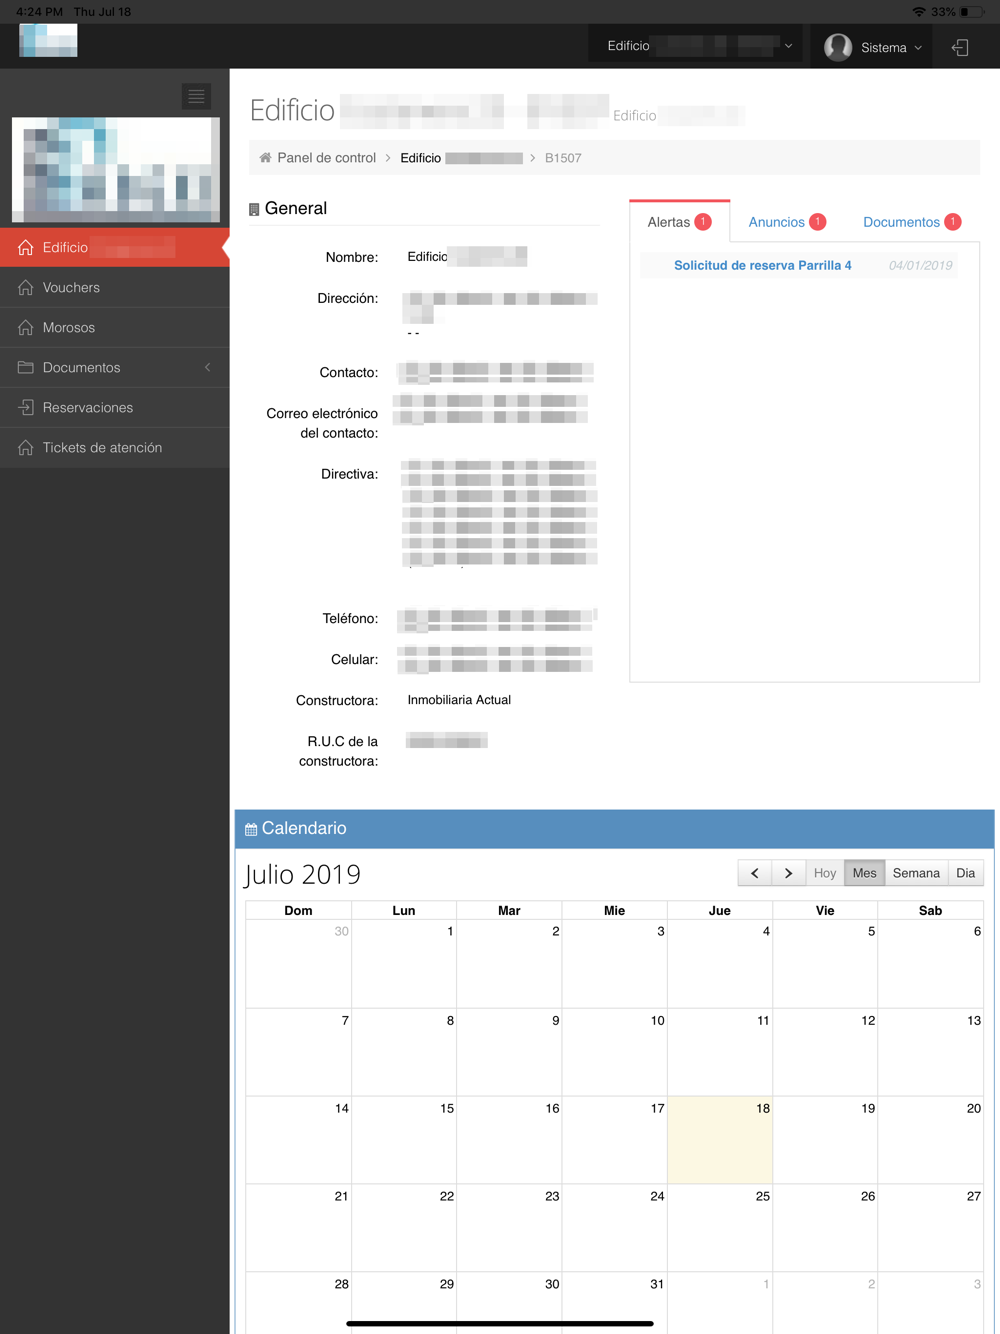
Task: Click the Vouchers house icon in sidebar
Action: tap(26, 287)
